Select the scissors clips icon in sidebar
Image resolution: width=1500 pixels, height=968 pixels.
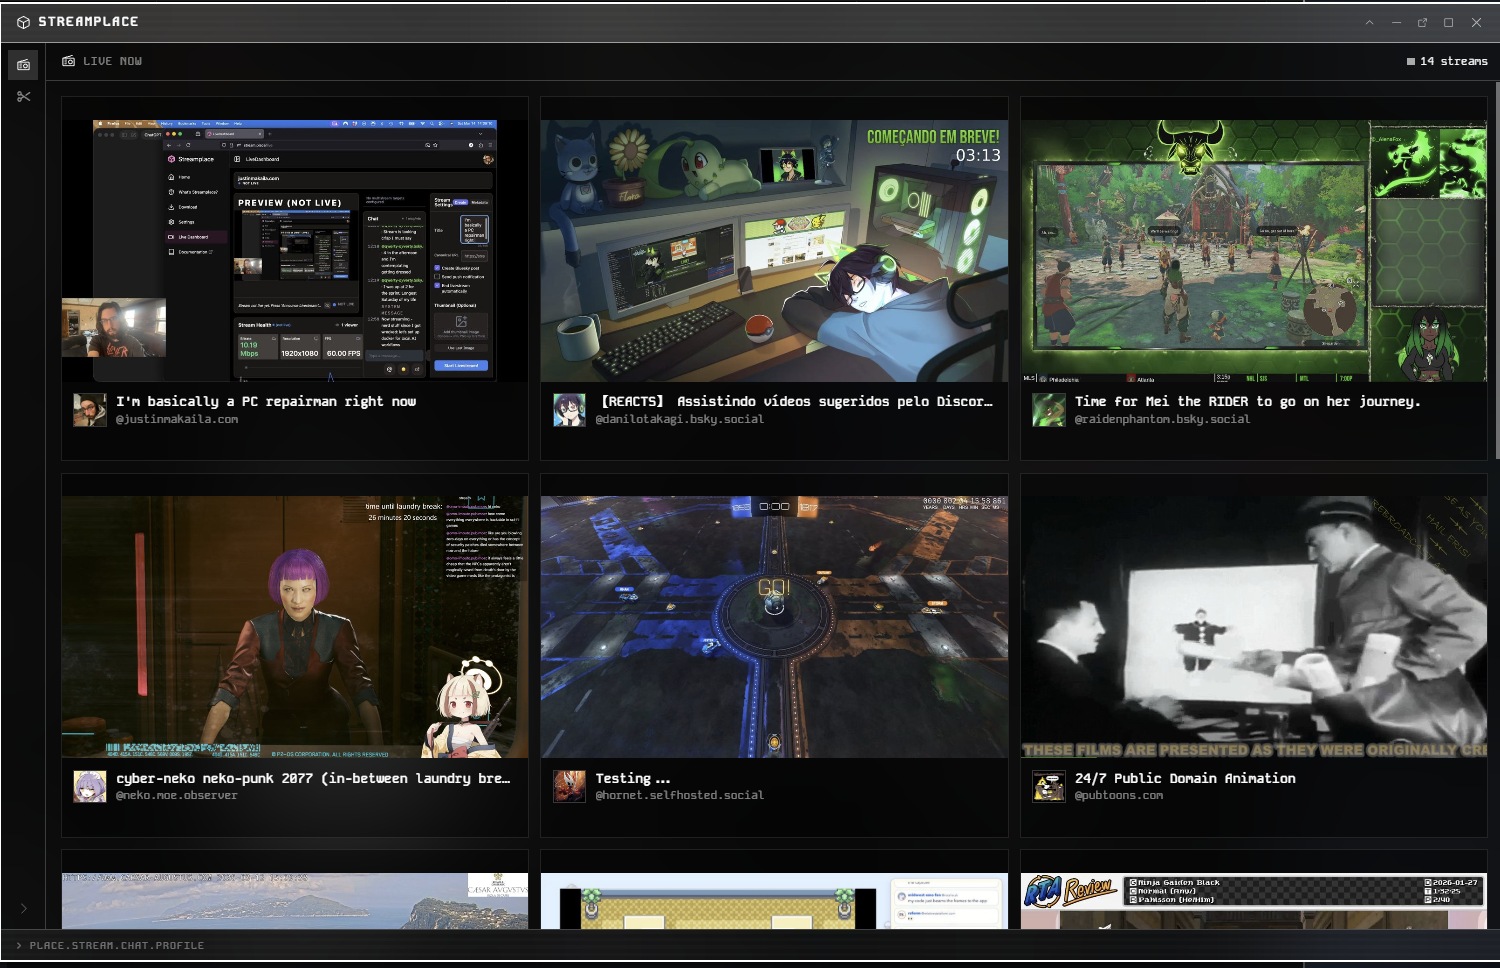(x=23, y=96)
